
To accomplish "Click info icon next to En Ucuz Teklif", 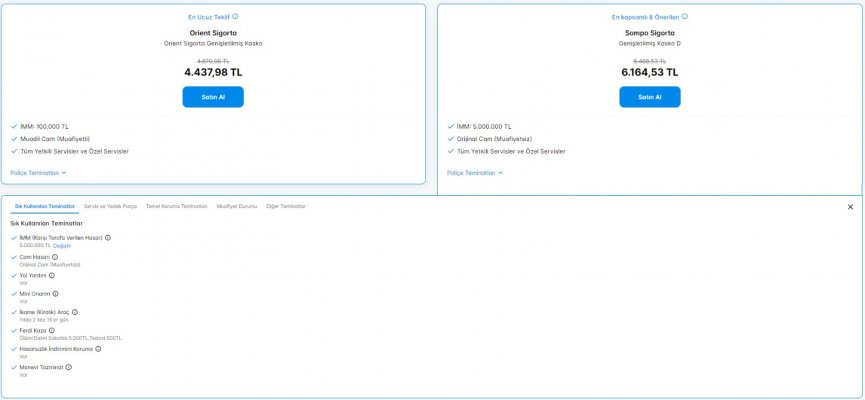I will pyautogui.click(x=236, y=17).
